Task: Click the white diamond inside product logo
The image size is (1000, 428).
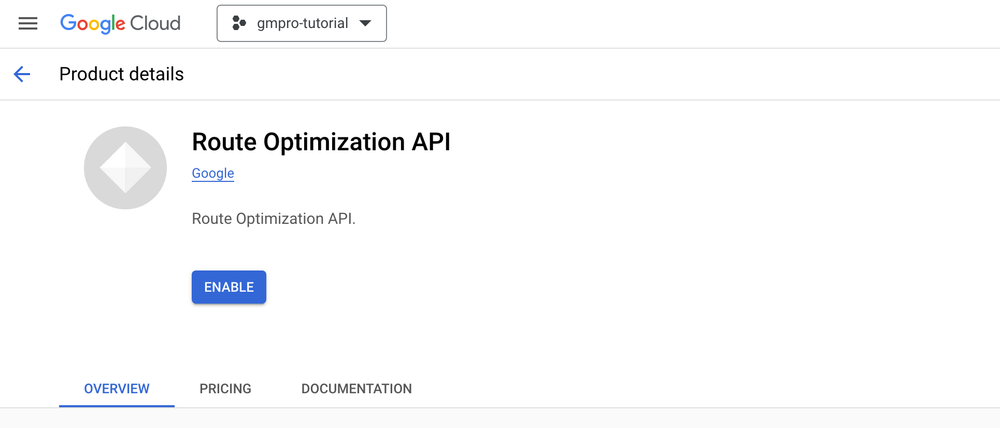Action: pos(125,168)
